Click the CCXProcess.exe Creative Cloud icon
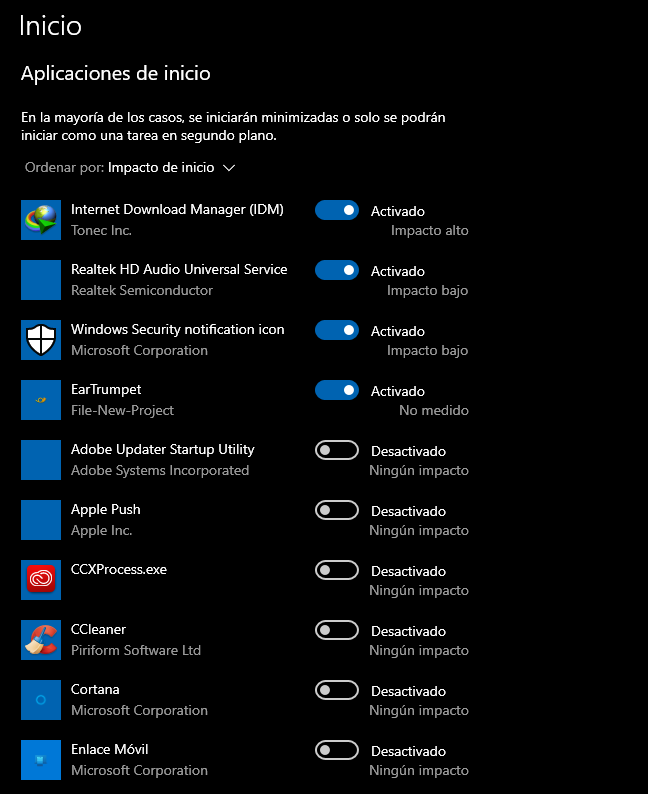Viewport: 648px width, 794px height. click(41, 580)
